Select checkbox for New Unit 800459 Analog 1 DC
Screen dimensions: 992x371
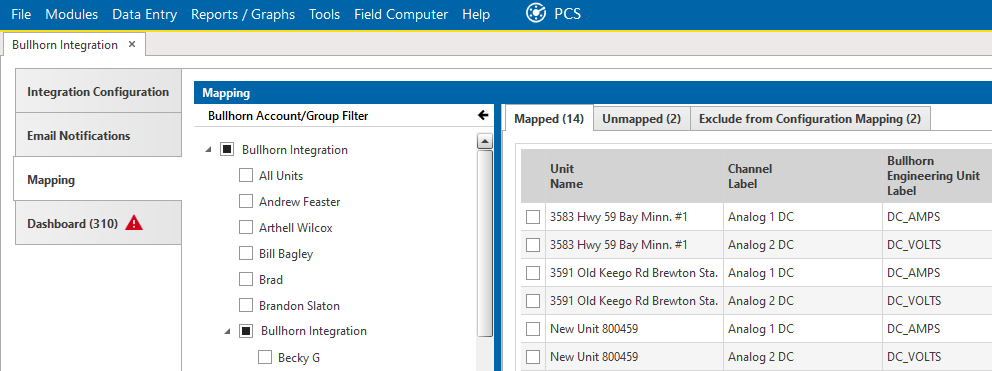click(533, 329)
